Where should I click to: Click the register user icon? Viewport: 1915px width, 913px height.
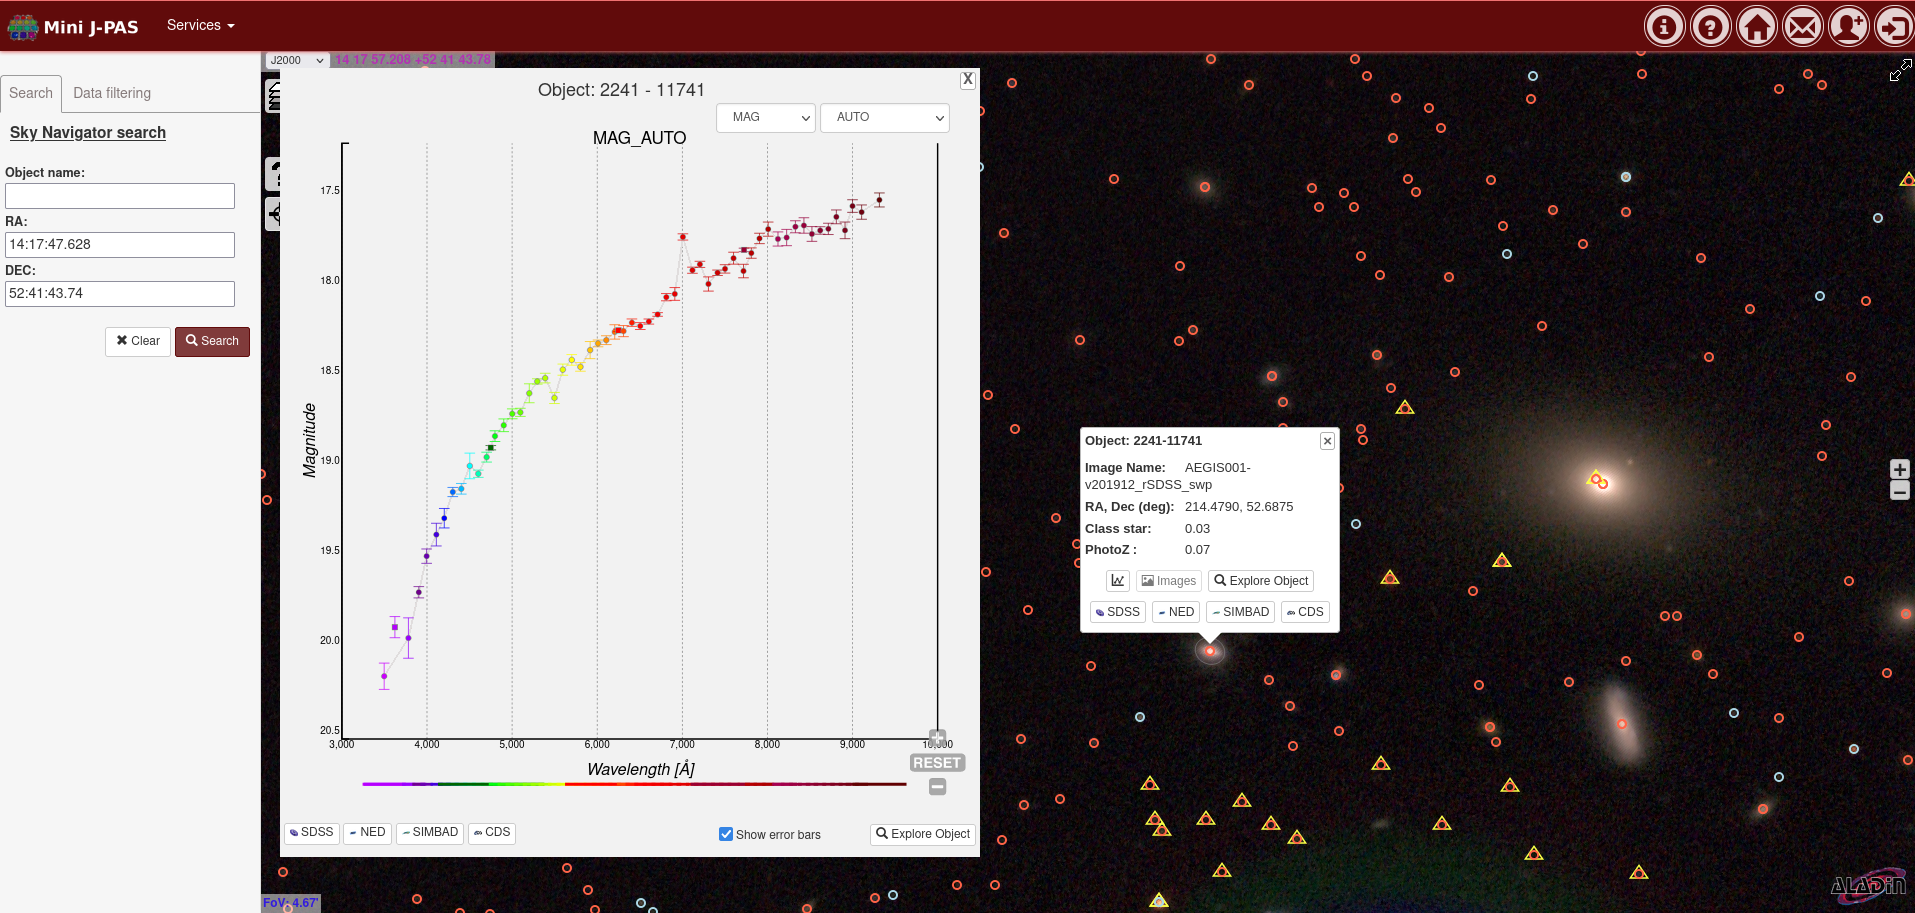(1848, 27)
